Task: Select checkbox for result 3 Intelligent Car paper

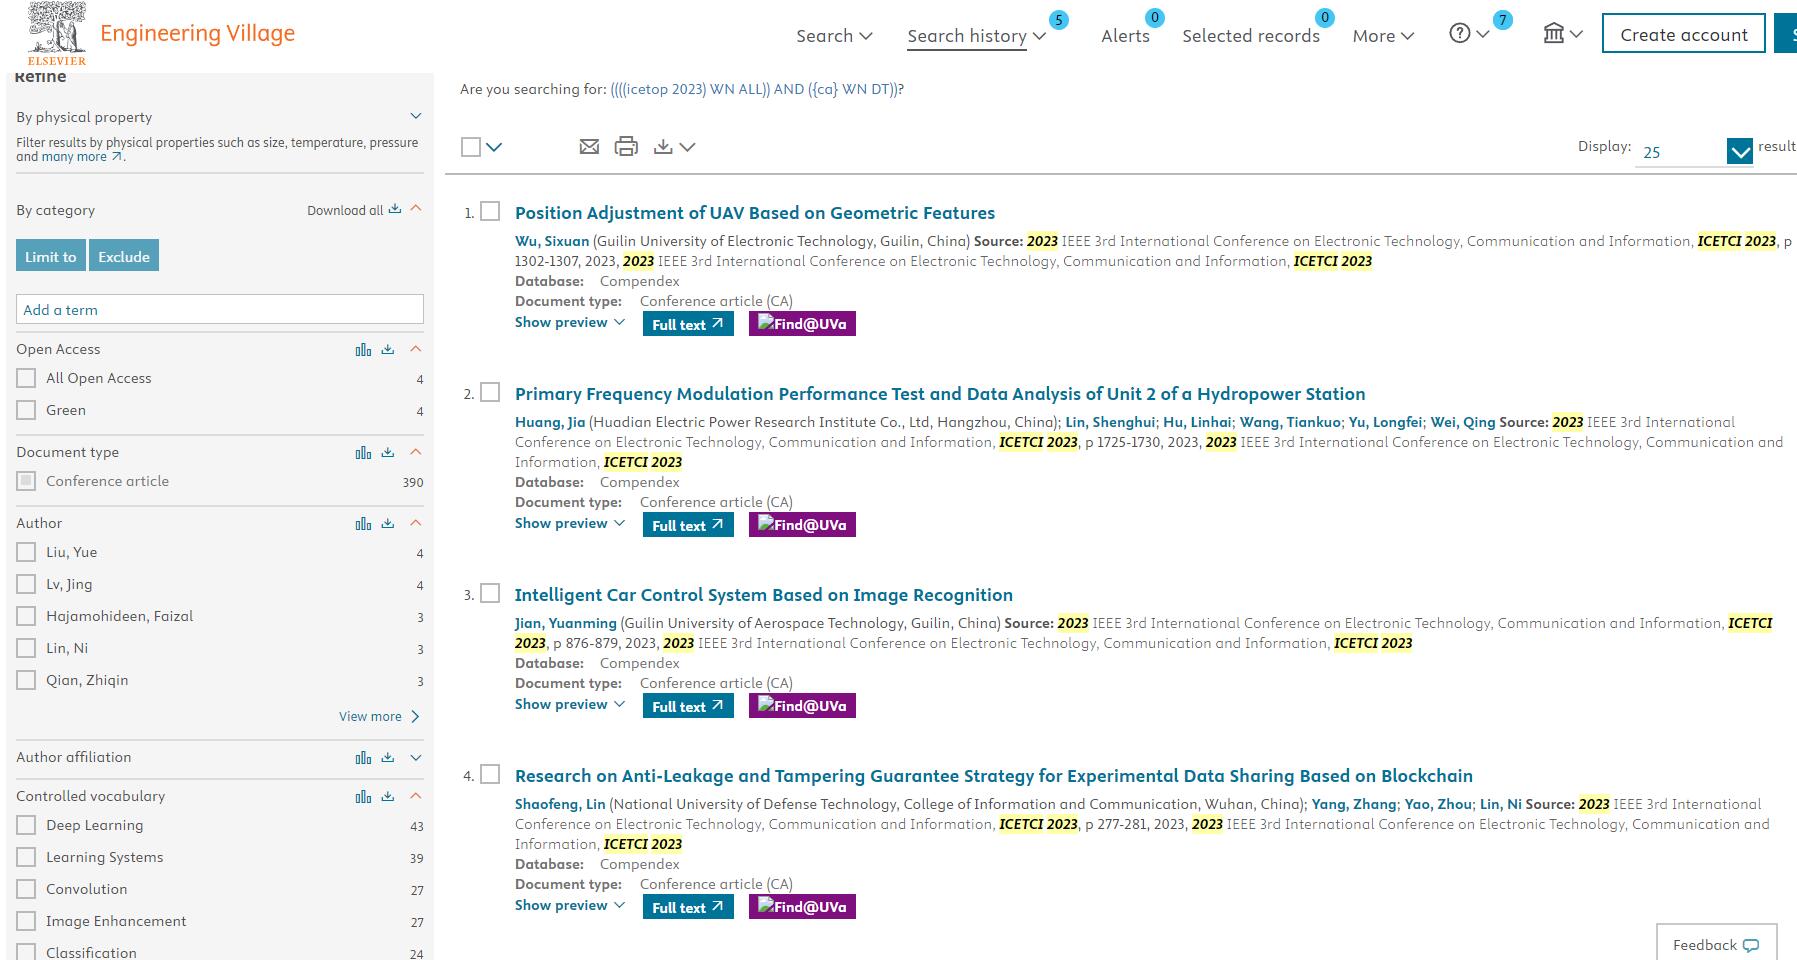Action: [490, 593]
